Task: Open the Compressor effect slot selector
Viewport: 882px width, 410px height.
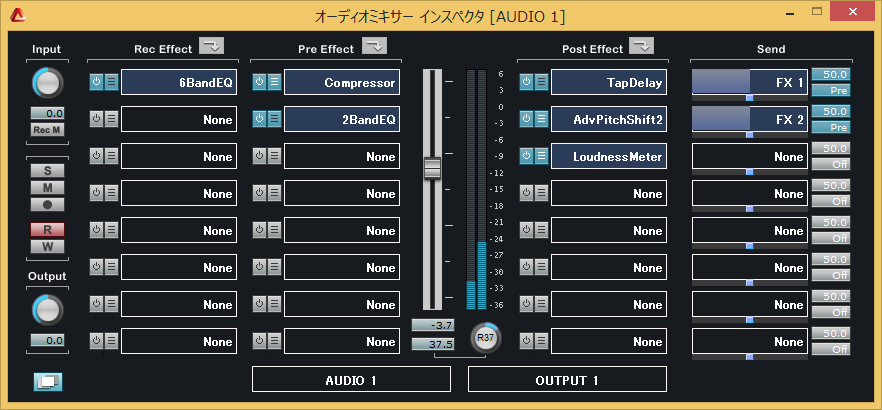Action: pyautogui.click(x=342, y=82)
